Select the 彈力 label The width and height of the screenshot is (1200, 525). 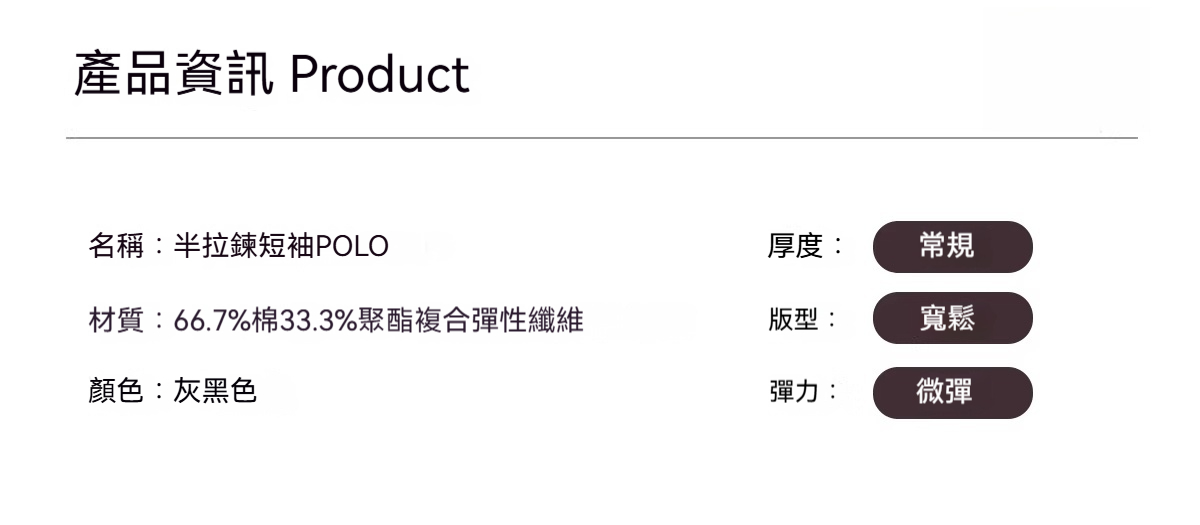click(x=795, y=391)
